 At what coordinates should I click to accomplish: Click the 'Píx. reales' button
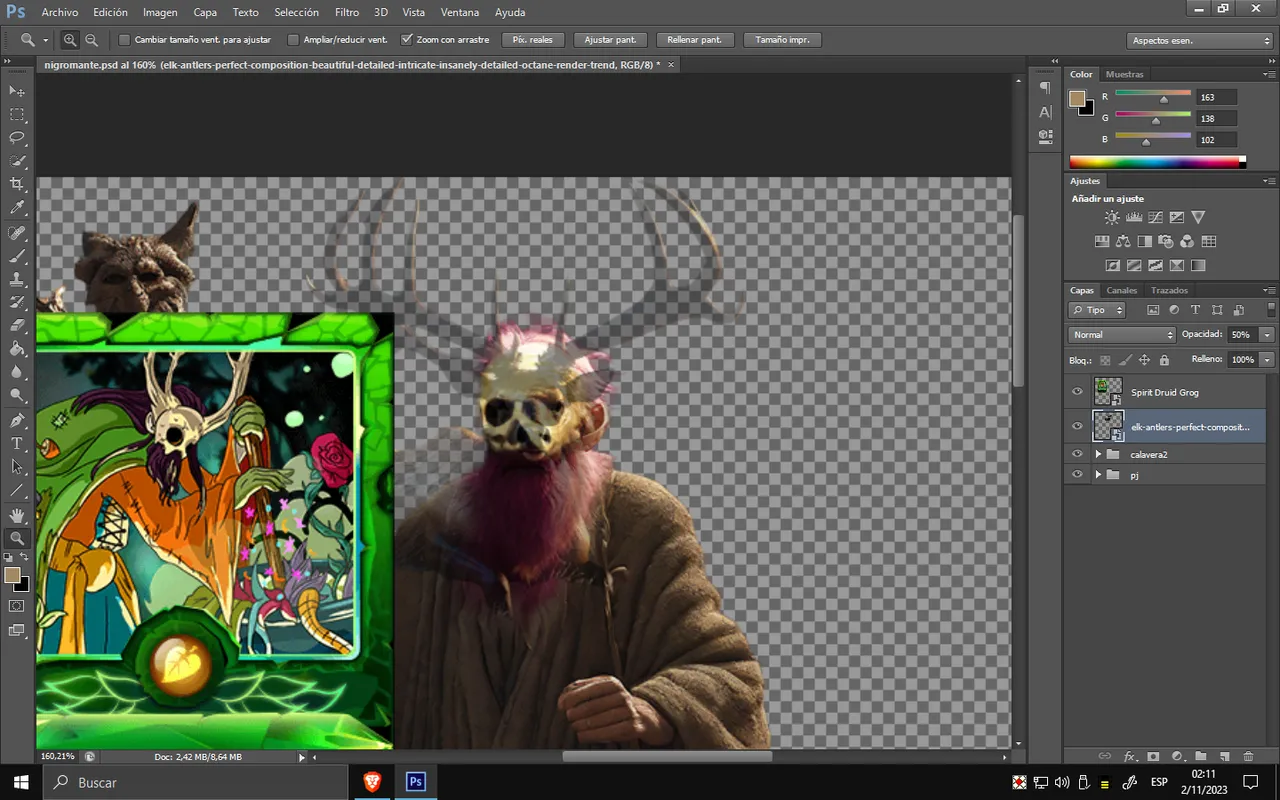(x=533, y=40)
